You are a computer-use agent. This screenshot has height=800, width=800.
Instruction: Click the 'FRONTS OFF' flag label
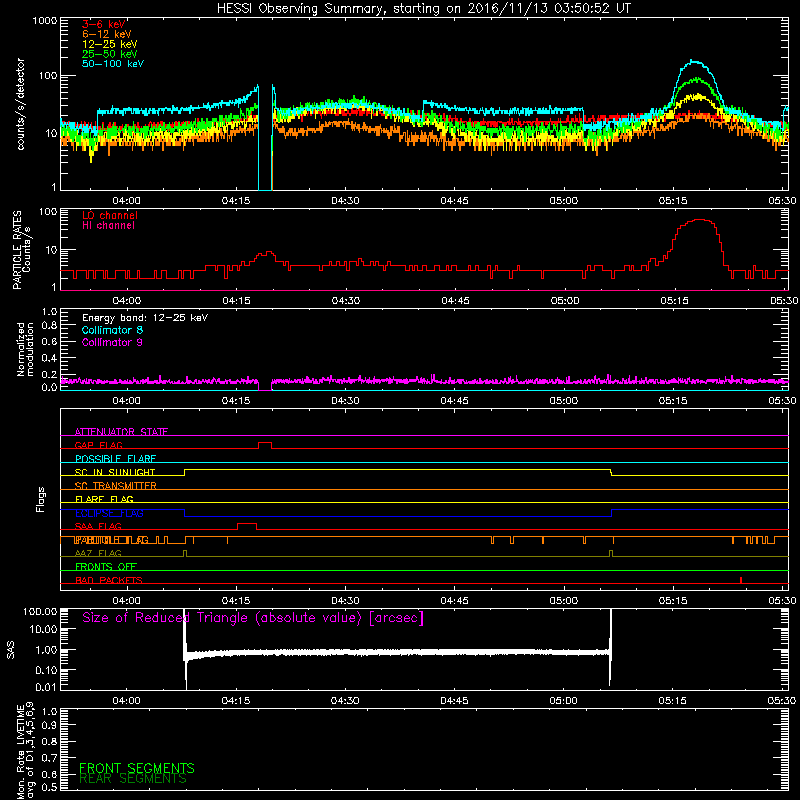pos(106,567)
